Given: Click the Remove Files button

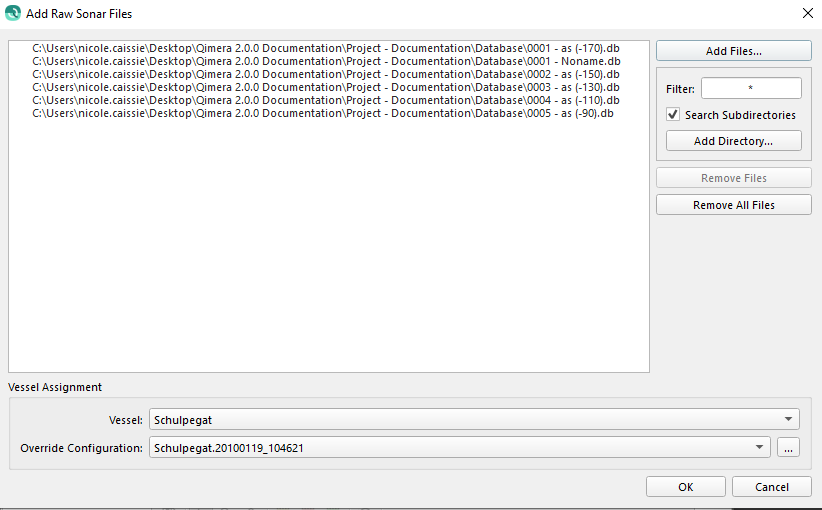Looking at the screenshot, I should (733, 178).
